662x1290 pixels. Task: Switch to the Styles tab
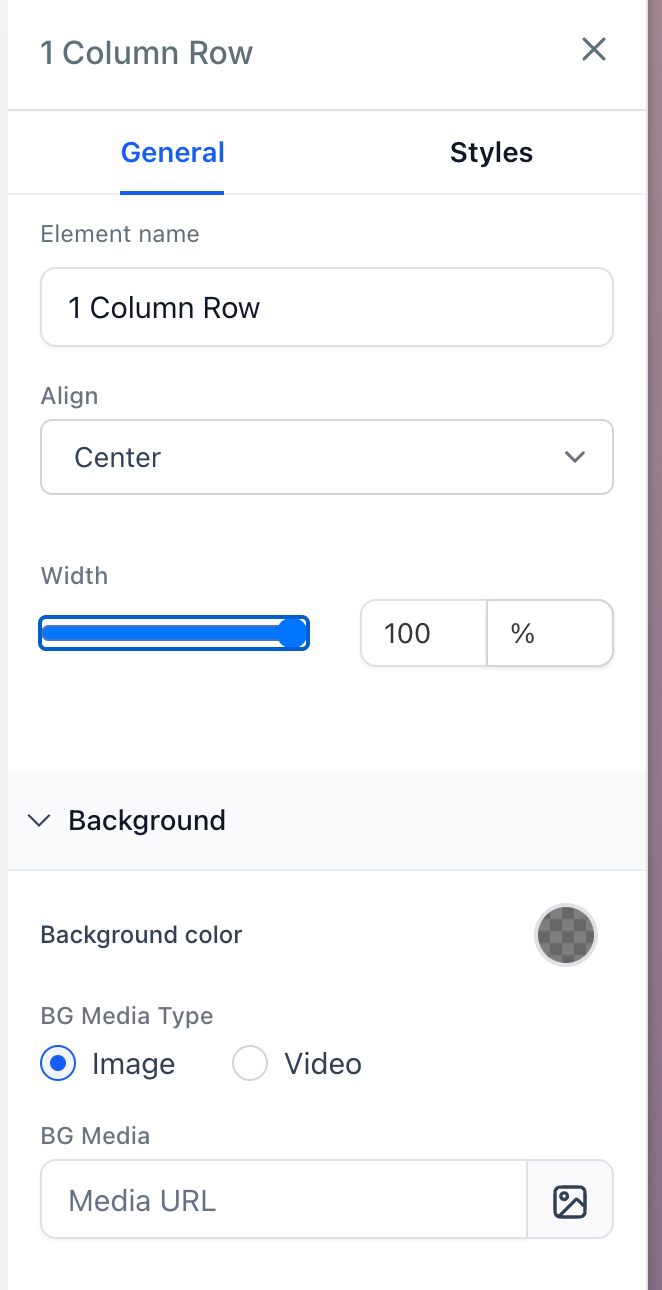tap(491, 153)
